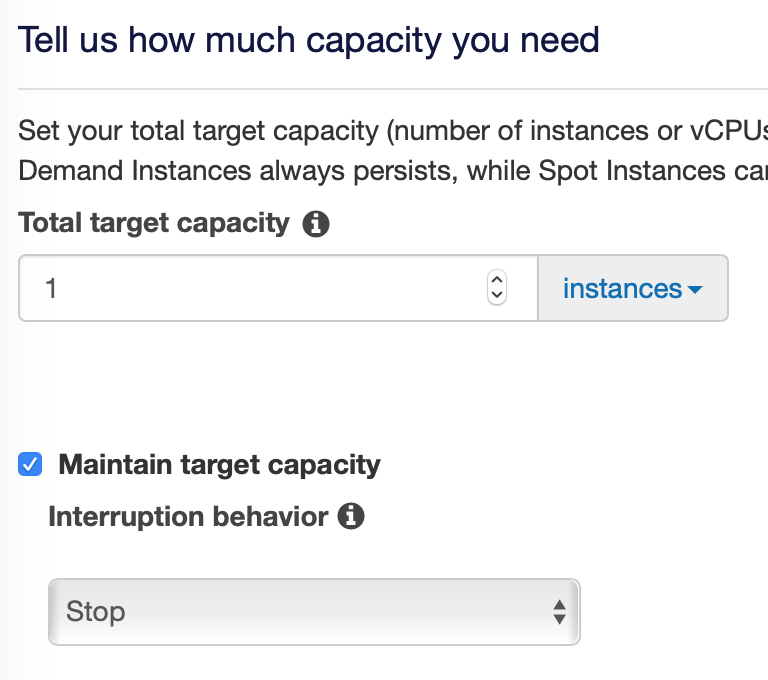Click the Demand Instances always persists text
Viewport: 768px width, 680px height.
point(393,171)
